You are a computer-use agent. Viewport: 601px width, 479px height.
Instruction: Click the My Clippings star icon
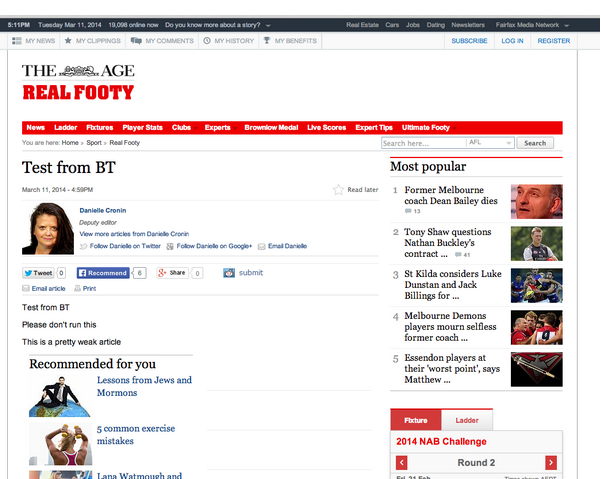pyautogui.click(x=68, y=41)
